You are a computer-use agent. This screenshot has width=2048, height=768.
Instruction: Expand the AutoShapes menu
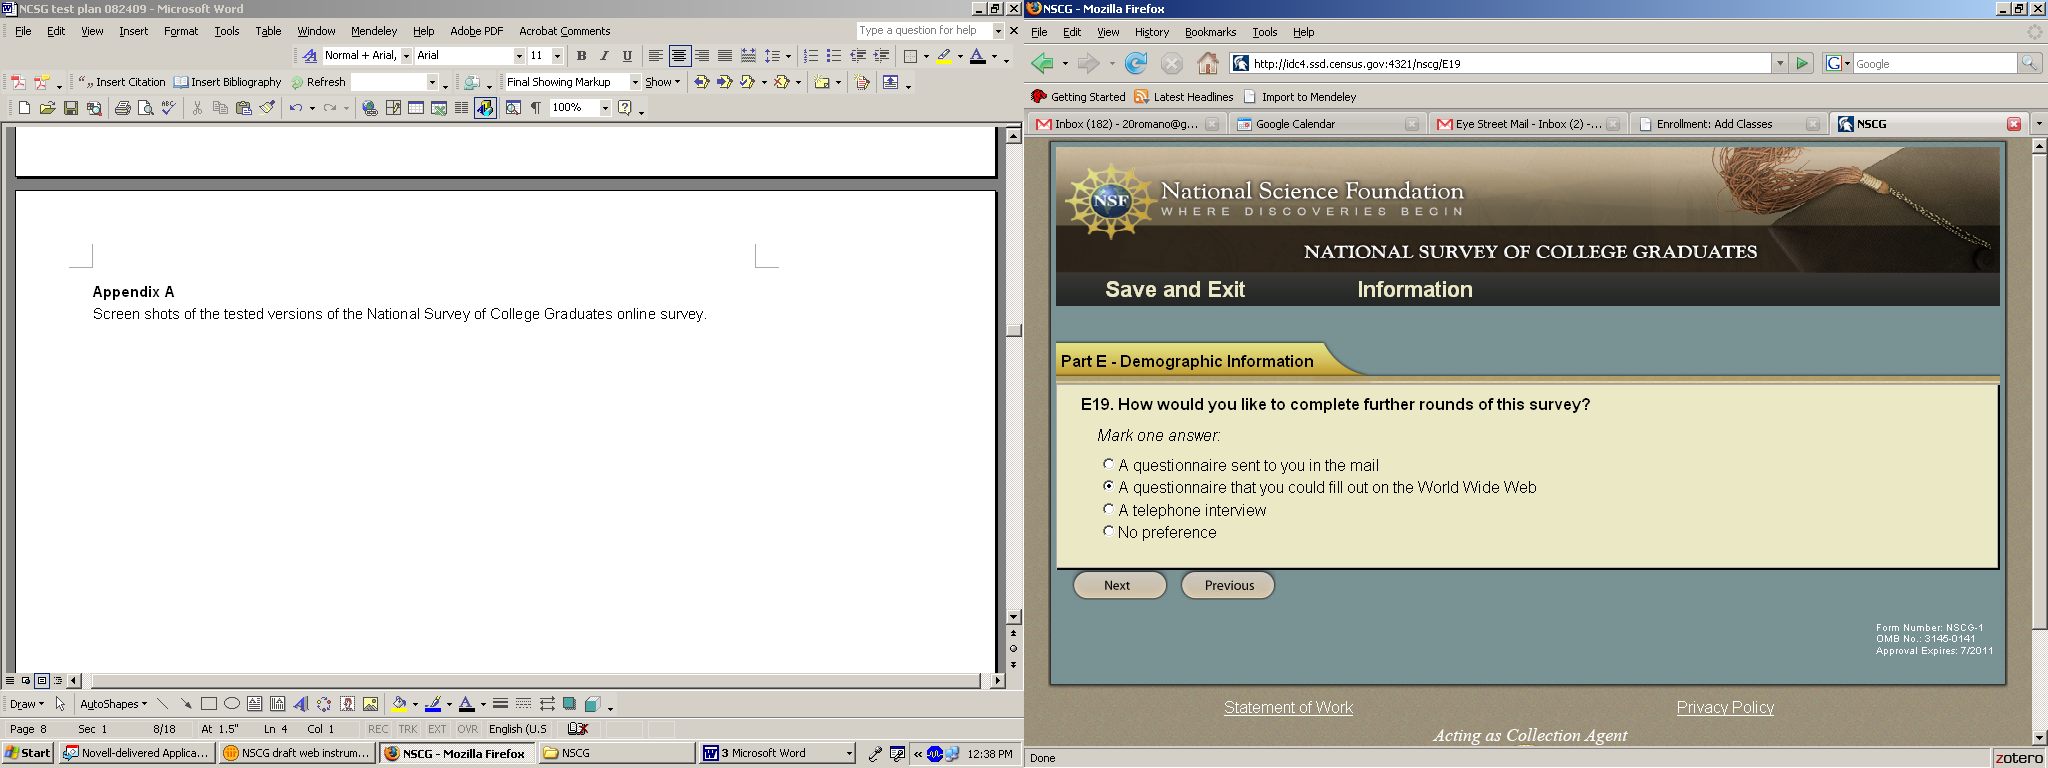pos(113,704)
